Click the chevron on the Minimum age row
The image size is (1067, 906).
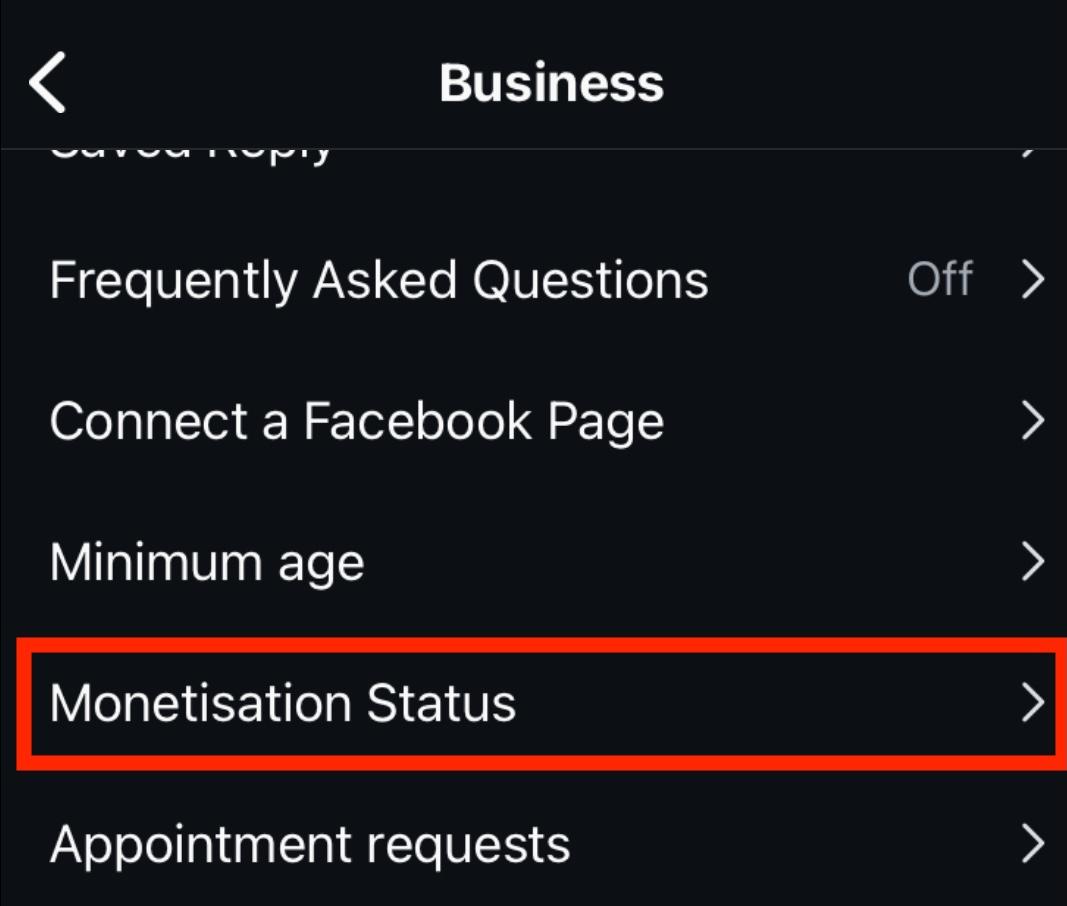[x=1032, y=563]
